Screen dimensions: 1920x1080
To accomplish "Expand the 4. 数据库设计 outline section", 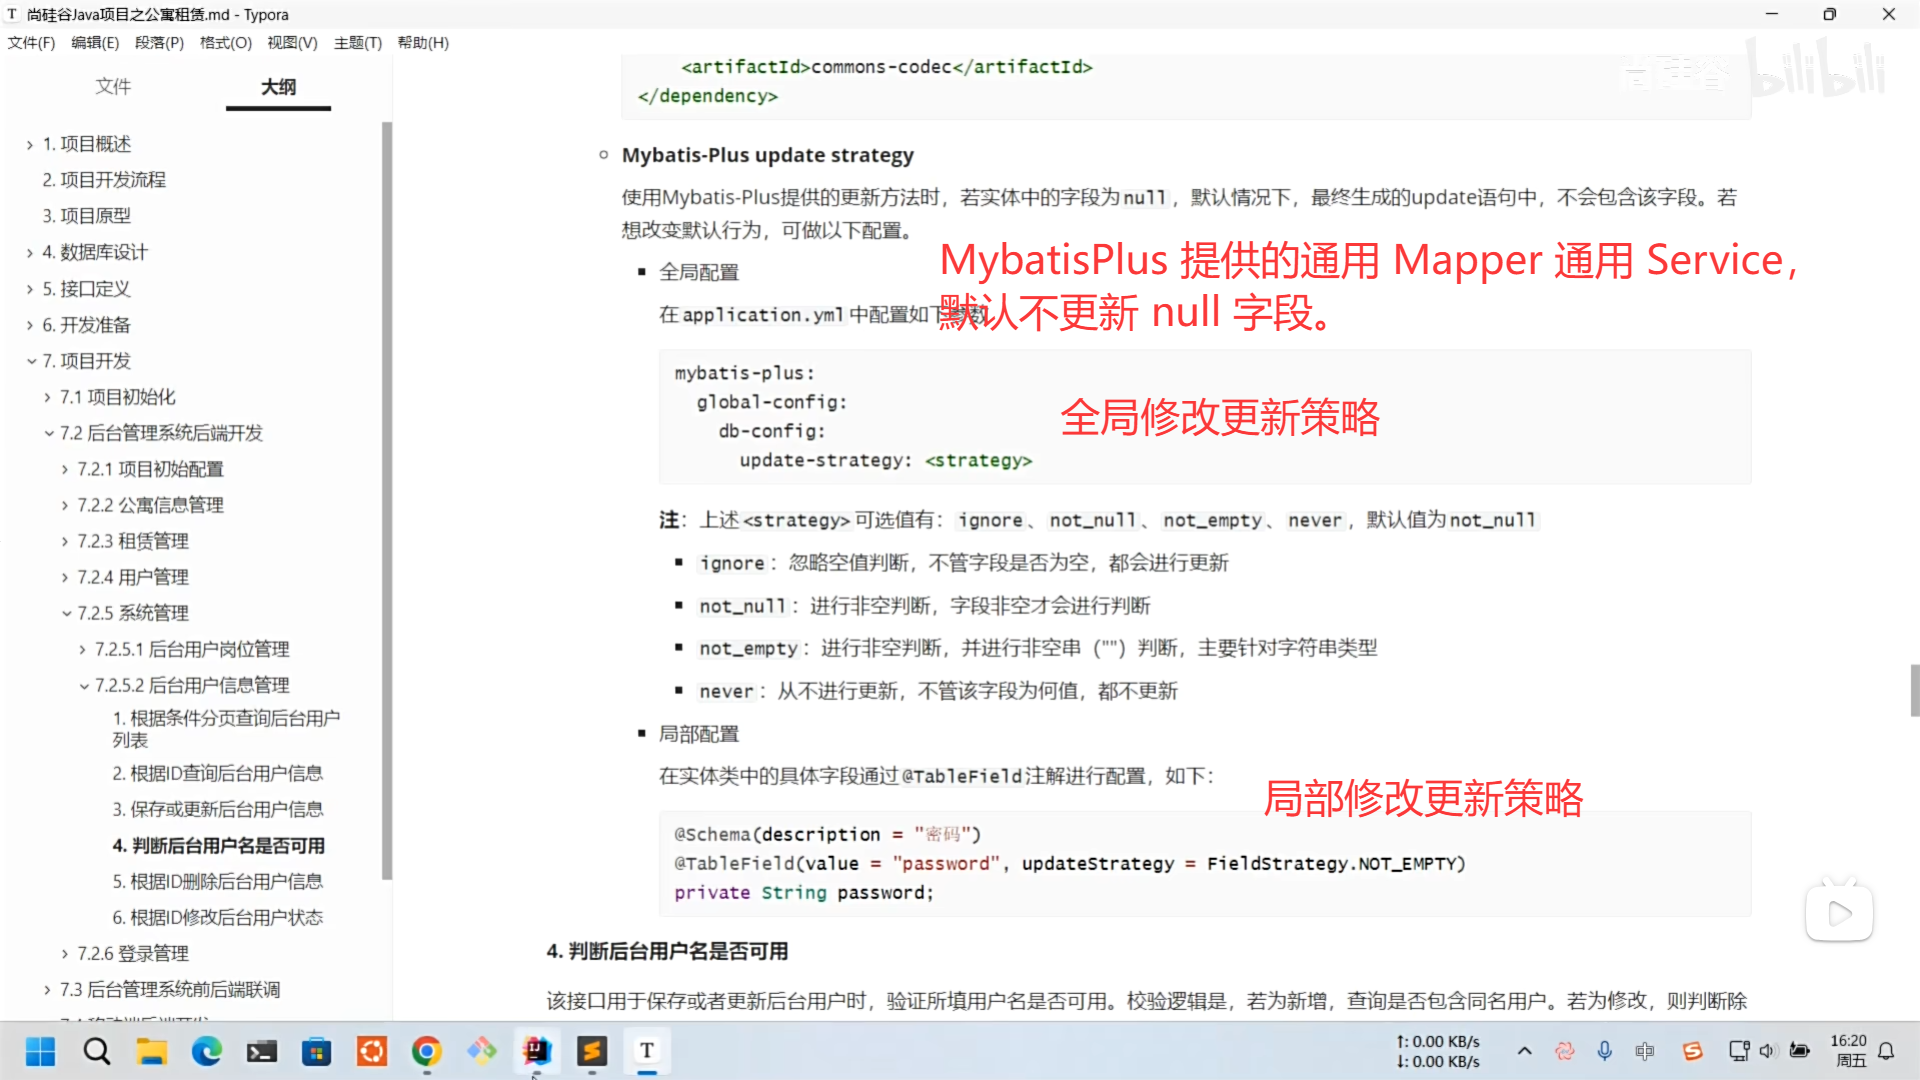I will (x=30, y=253).
